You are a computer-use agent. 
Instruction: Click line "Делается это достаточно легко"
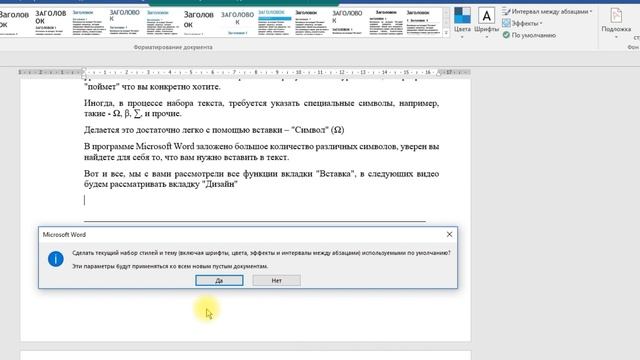point(214,130)
